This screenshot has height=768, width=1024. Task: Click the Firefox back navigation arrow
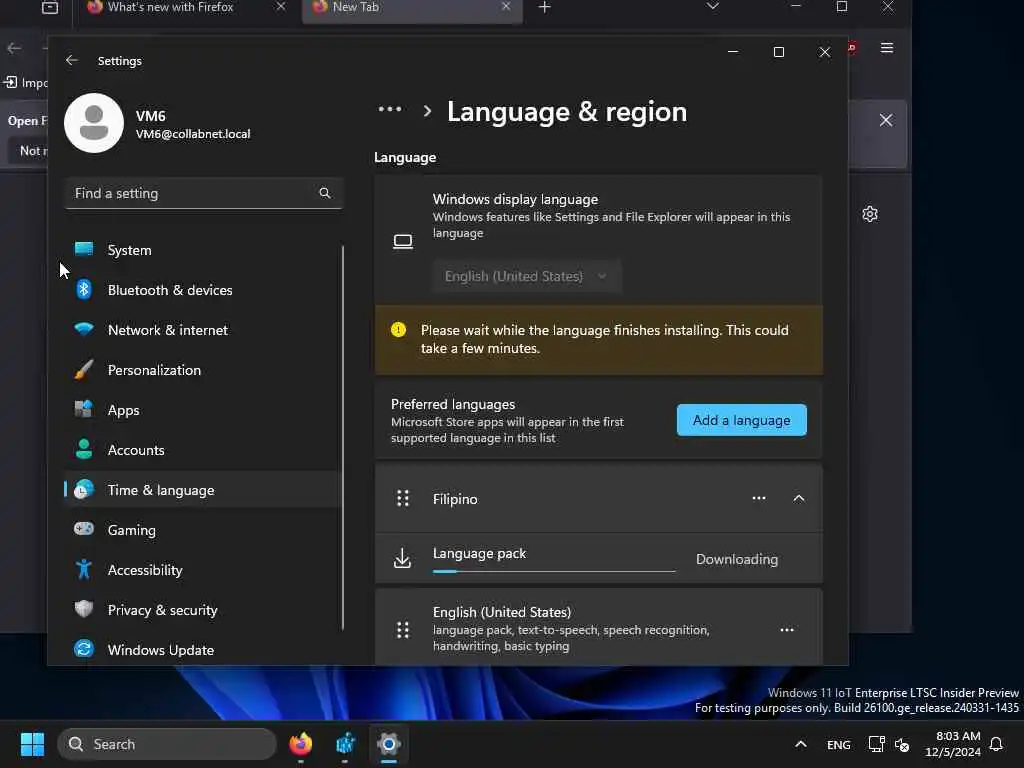[x=14, y=48]
